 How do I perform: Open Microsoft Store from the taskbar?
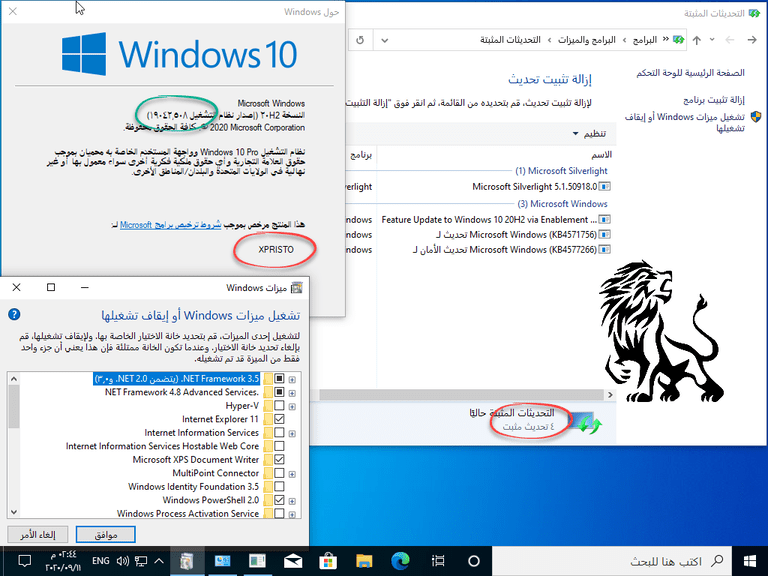click(328, 561)
